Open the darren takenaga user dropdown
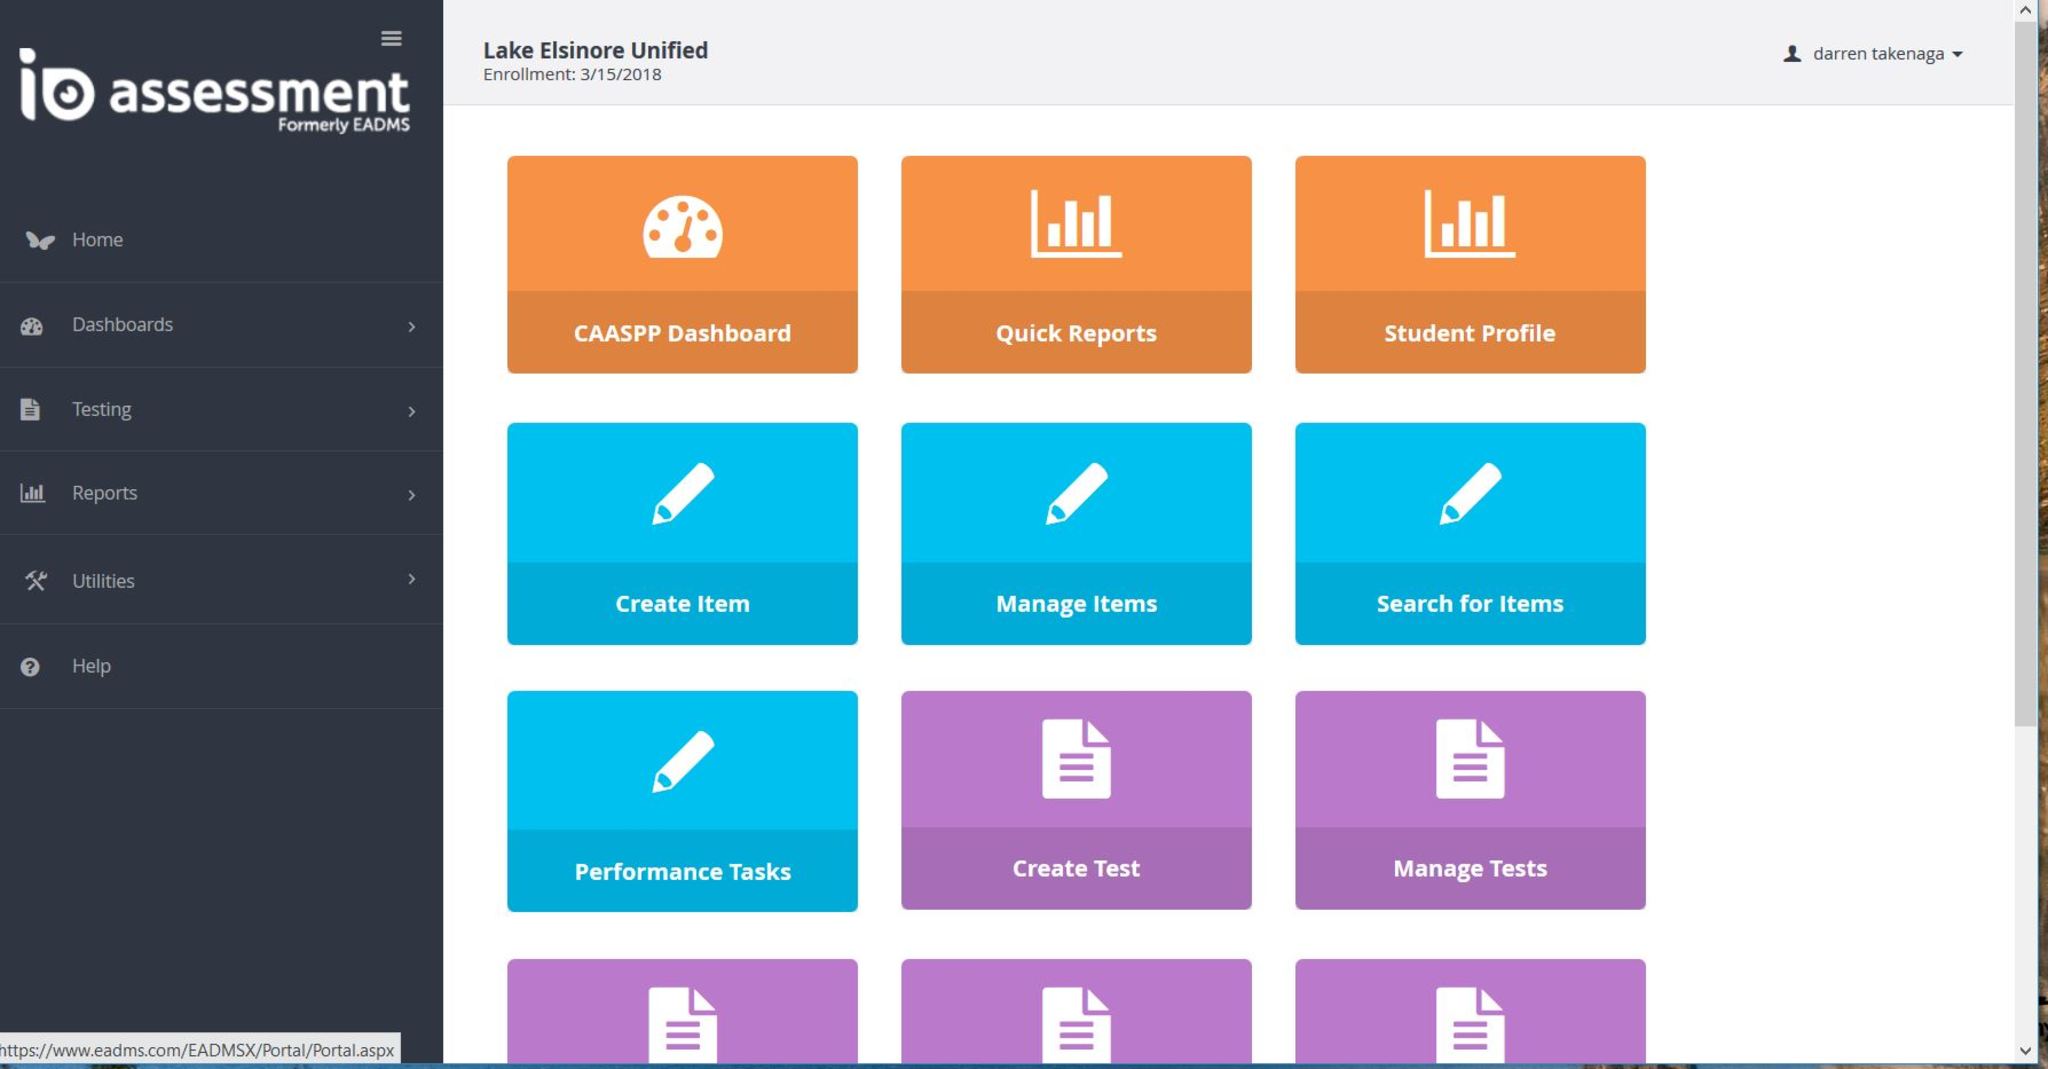 tap(1873, 54)
